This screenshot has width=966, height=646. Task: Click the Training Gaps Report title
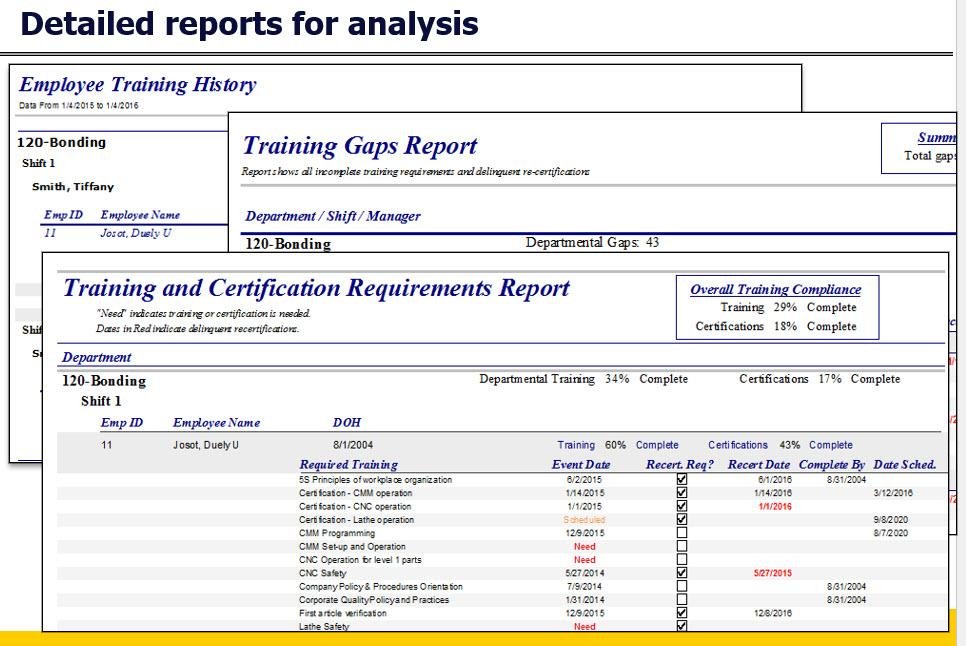click(360, 146)
